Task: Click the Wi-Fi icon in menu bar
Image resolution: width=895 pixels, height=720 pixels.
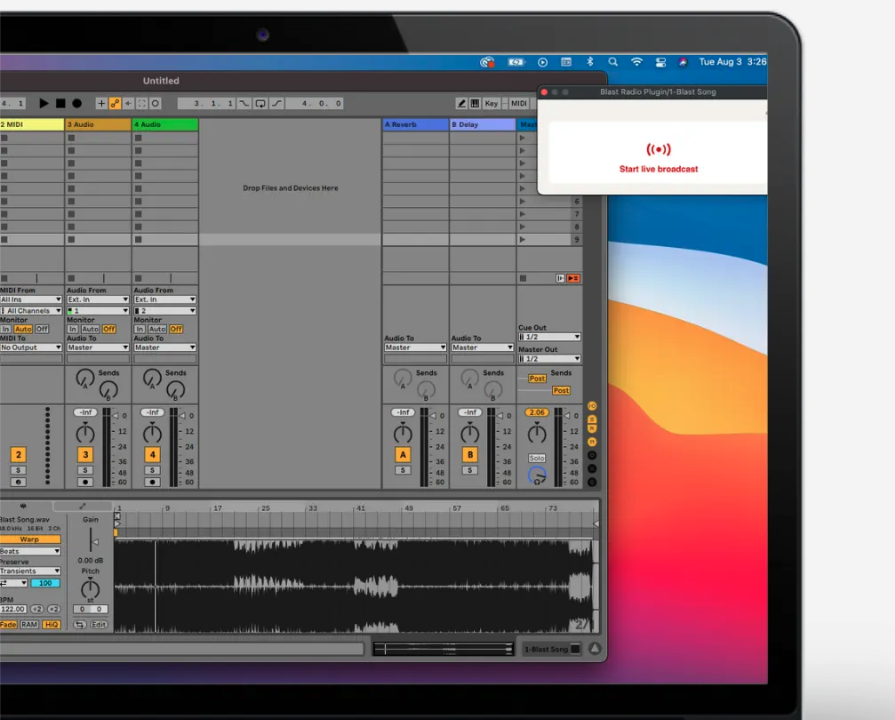Action: pos(636,62)
